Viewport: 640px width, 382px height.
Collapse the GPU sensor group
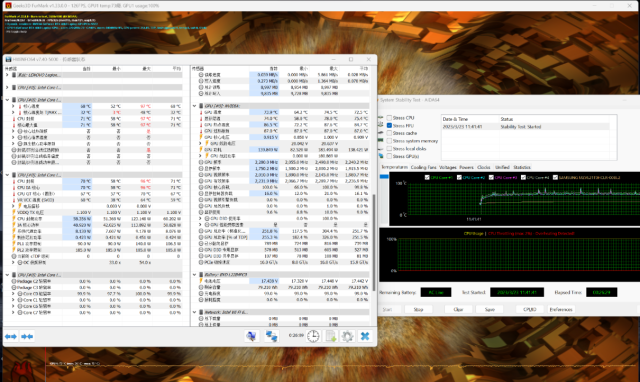(x=195, y=106)
